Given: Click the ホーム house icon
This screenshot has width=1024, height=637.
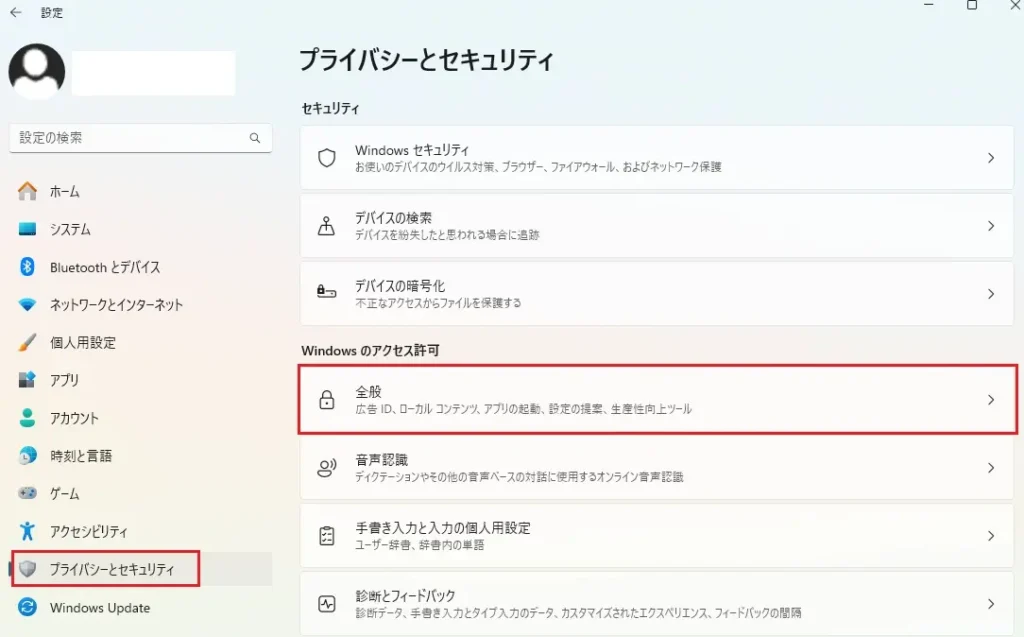Looking at the screenshot, I should point(27,191).
